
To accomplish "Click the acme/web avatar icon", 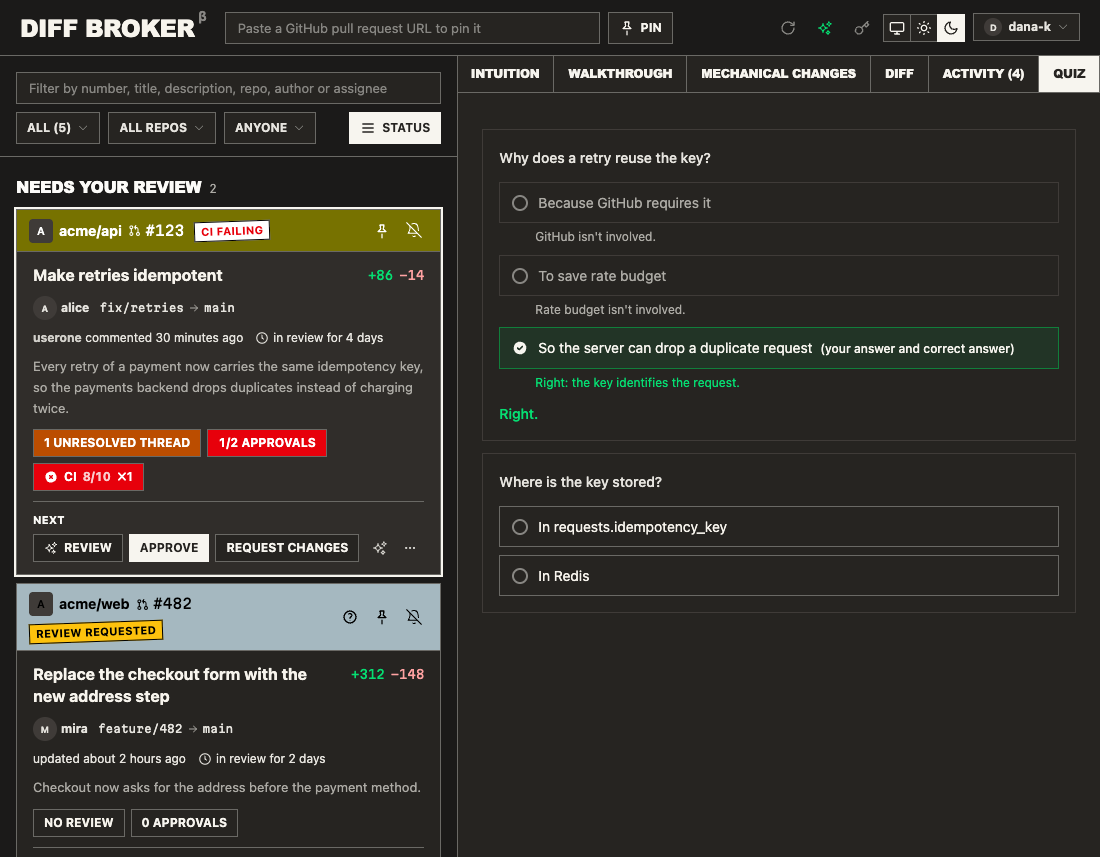I will pos(41,604).
